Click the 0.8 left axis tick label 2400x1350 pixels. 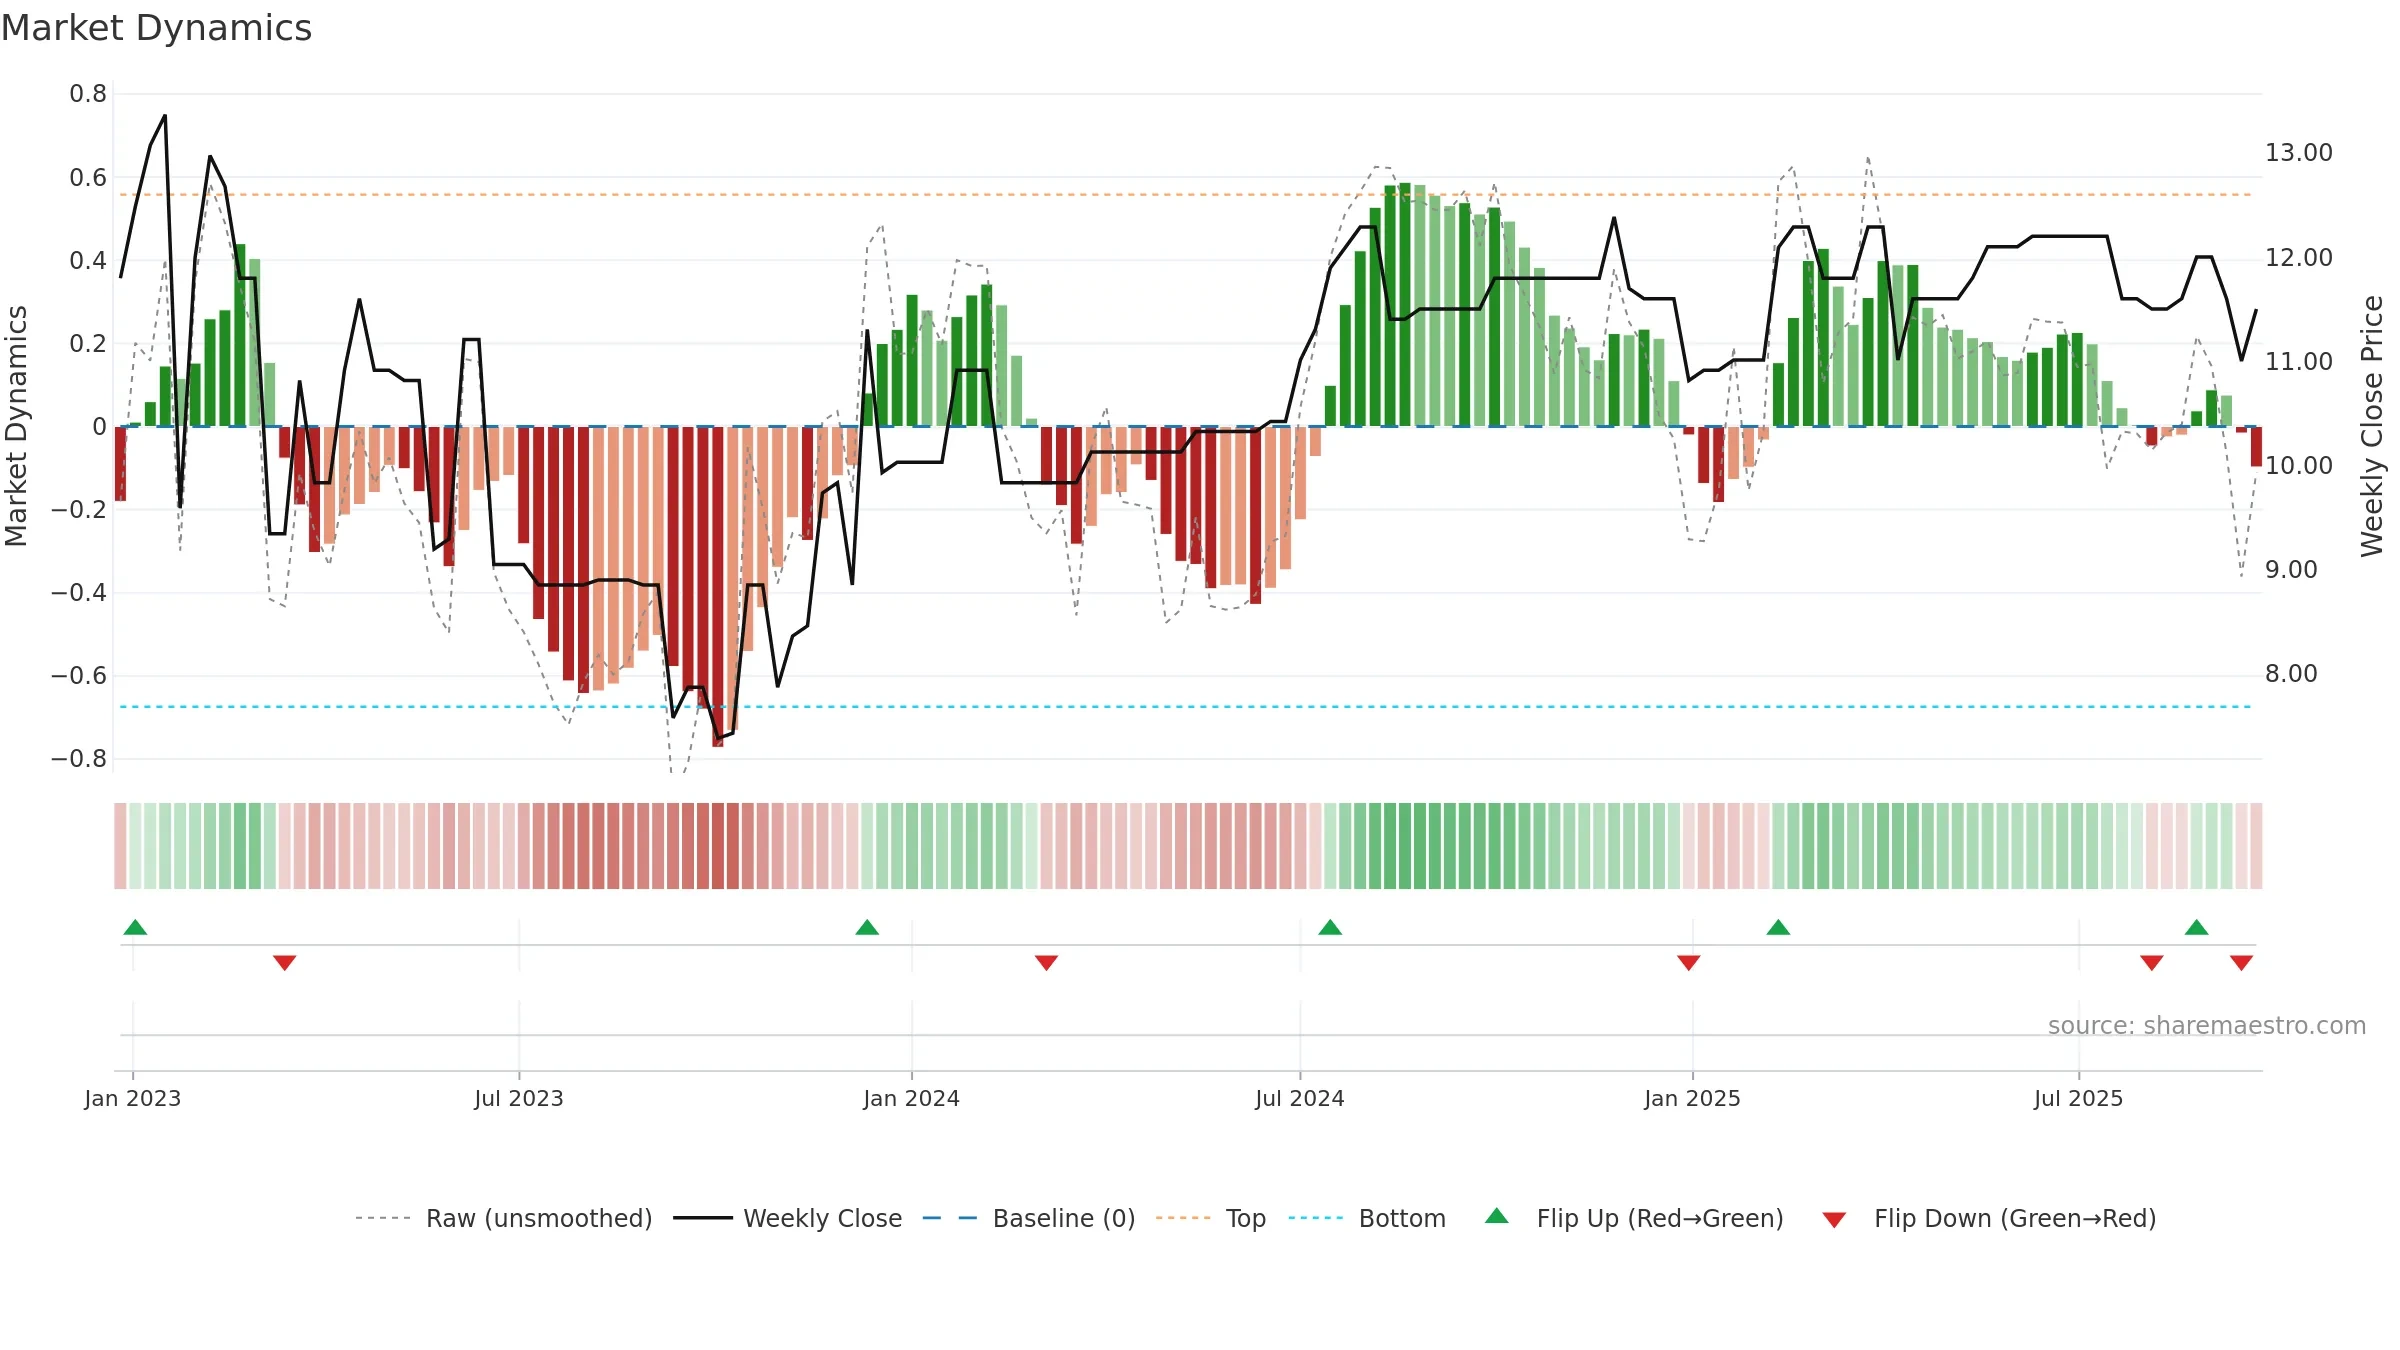[x=88, y=94]
